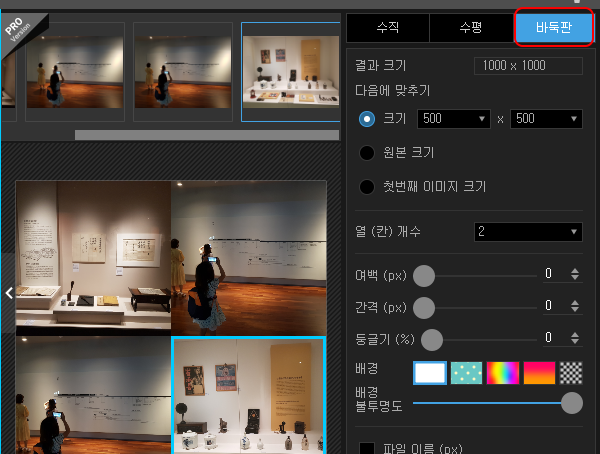Image resolution: width=600 pixels, height=454 pixels.
Task: Choose the teal dotted pattern background
Action: click(466, 373)
